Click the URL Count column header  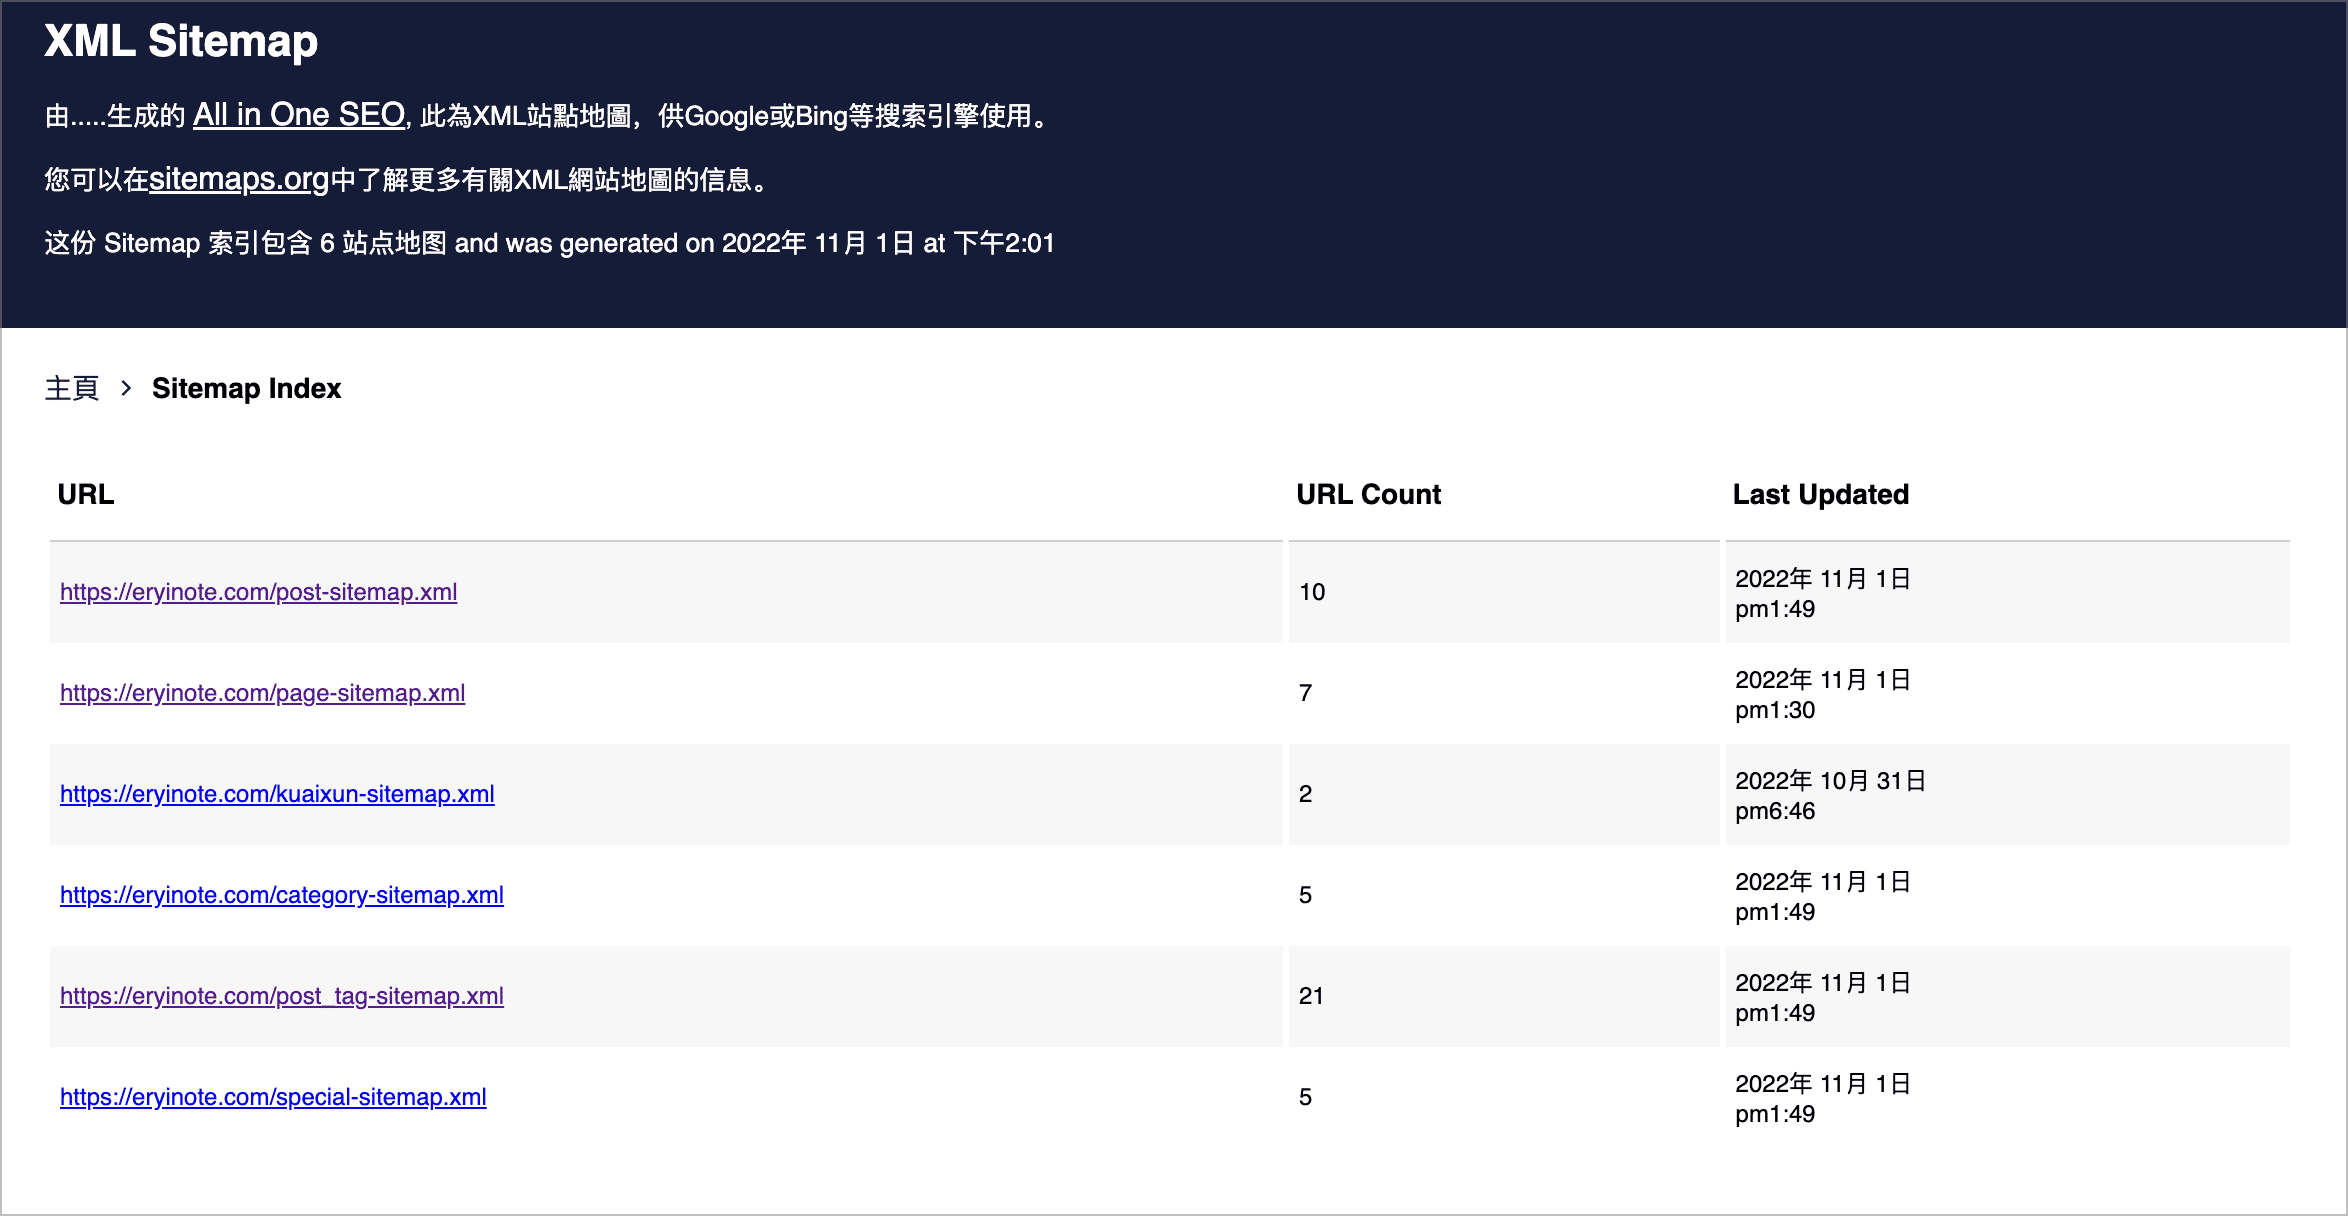coord(1368,494)
